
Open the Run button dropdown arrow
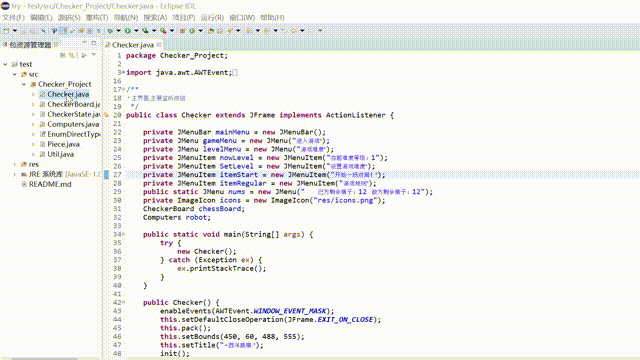[136, 31]
